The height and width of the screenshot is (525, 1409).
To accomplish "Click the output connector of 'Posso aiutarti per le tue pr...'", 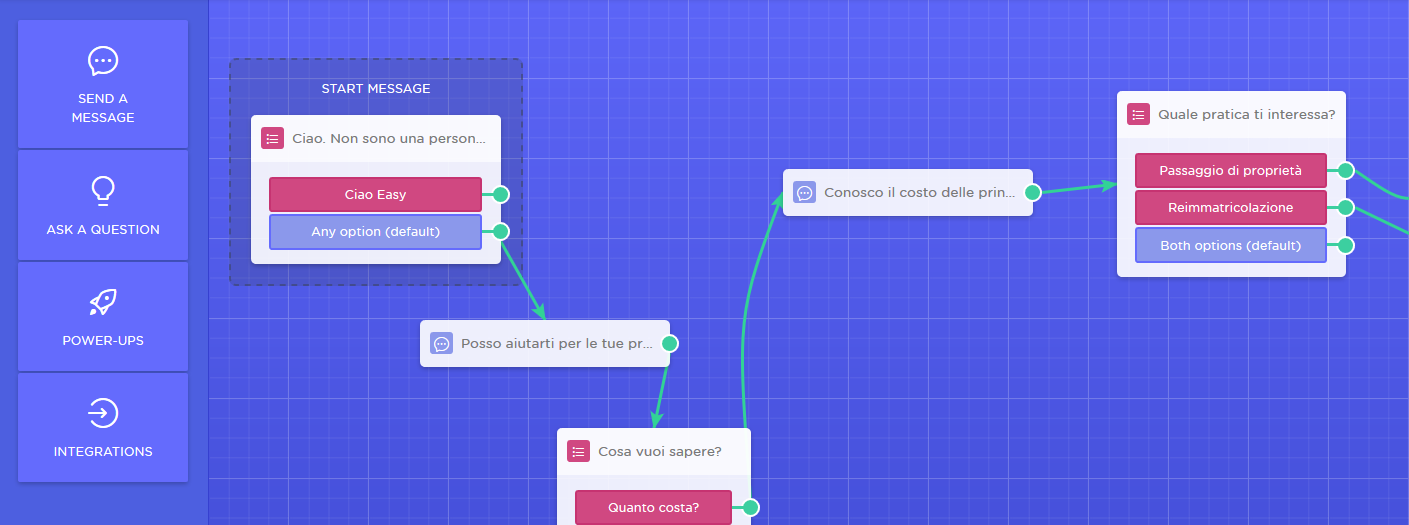I will pyautogui.click(x=670, y=343).
